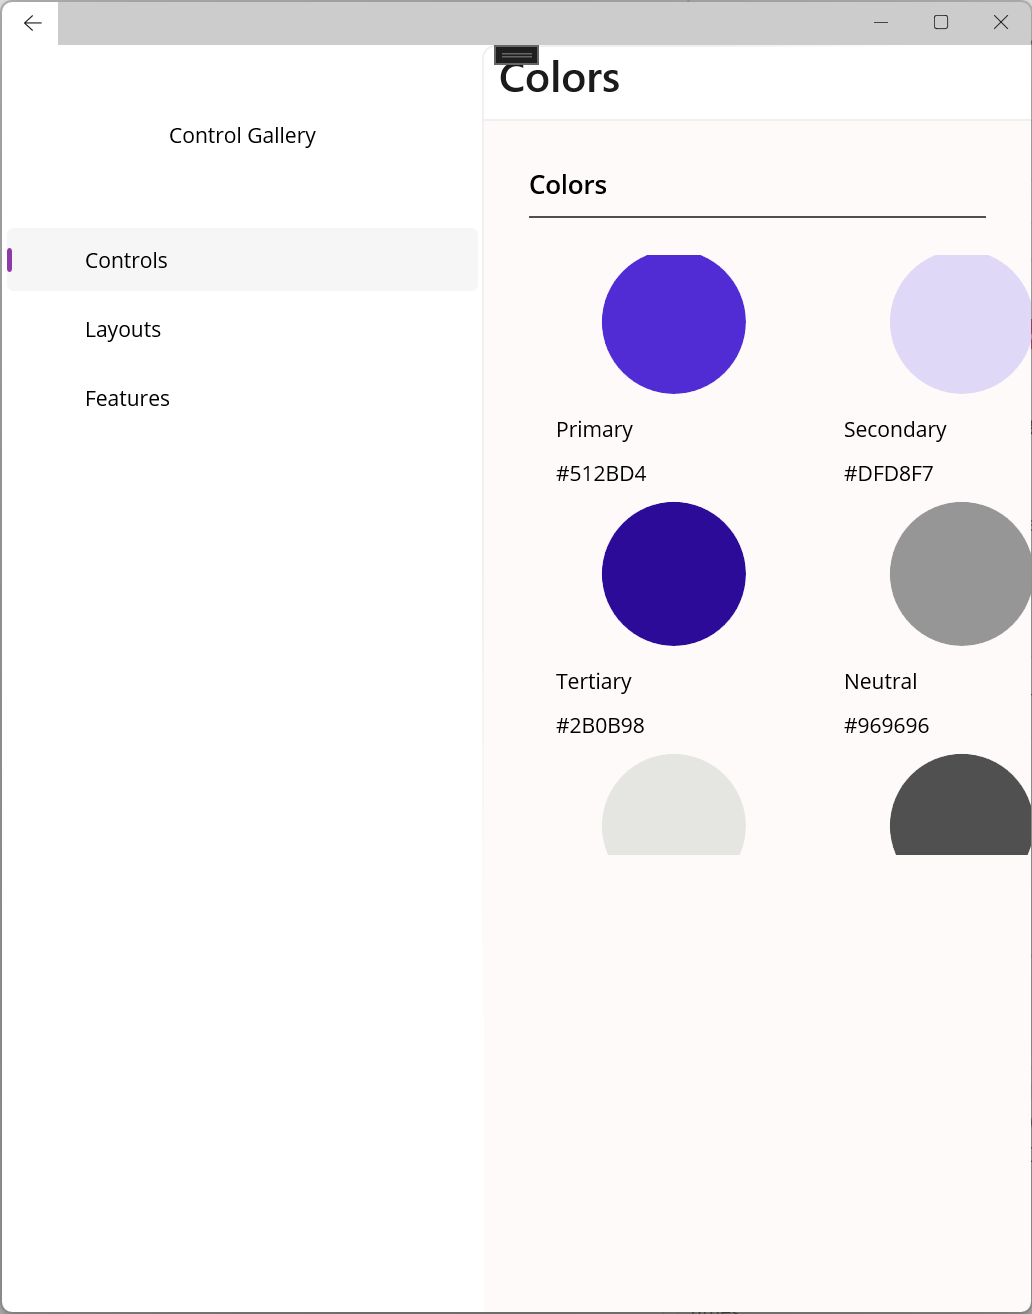This screenshot has height=1314, width=1032.
Task: Open the Features section
Action: [x=127, y=397]
